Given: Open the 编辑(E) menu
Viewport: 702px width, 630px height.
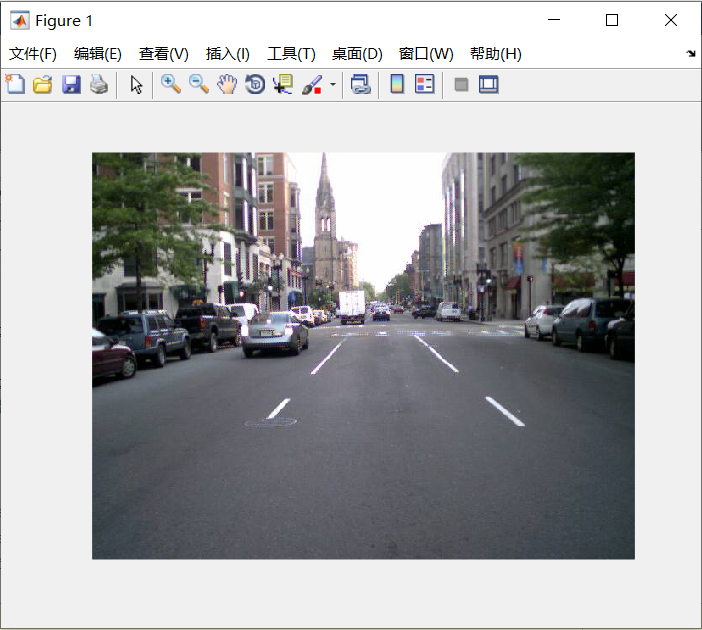Looking at the screenshot, I should pos(98,54).
